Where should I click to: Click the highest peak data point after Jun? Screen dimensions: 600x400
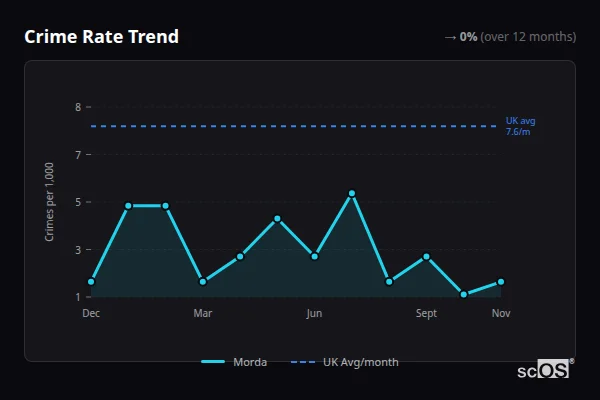tap(352, 193)
